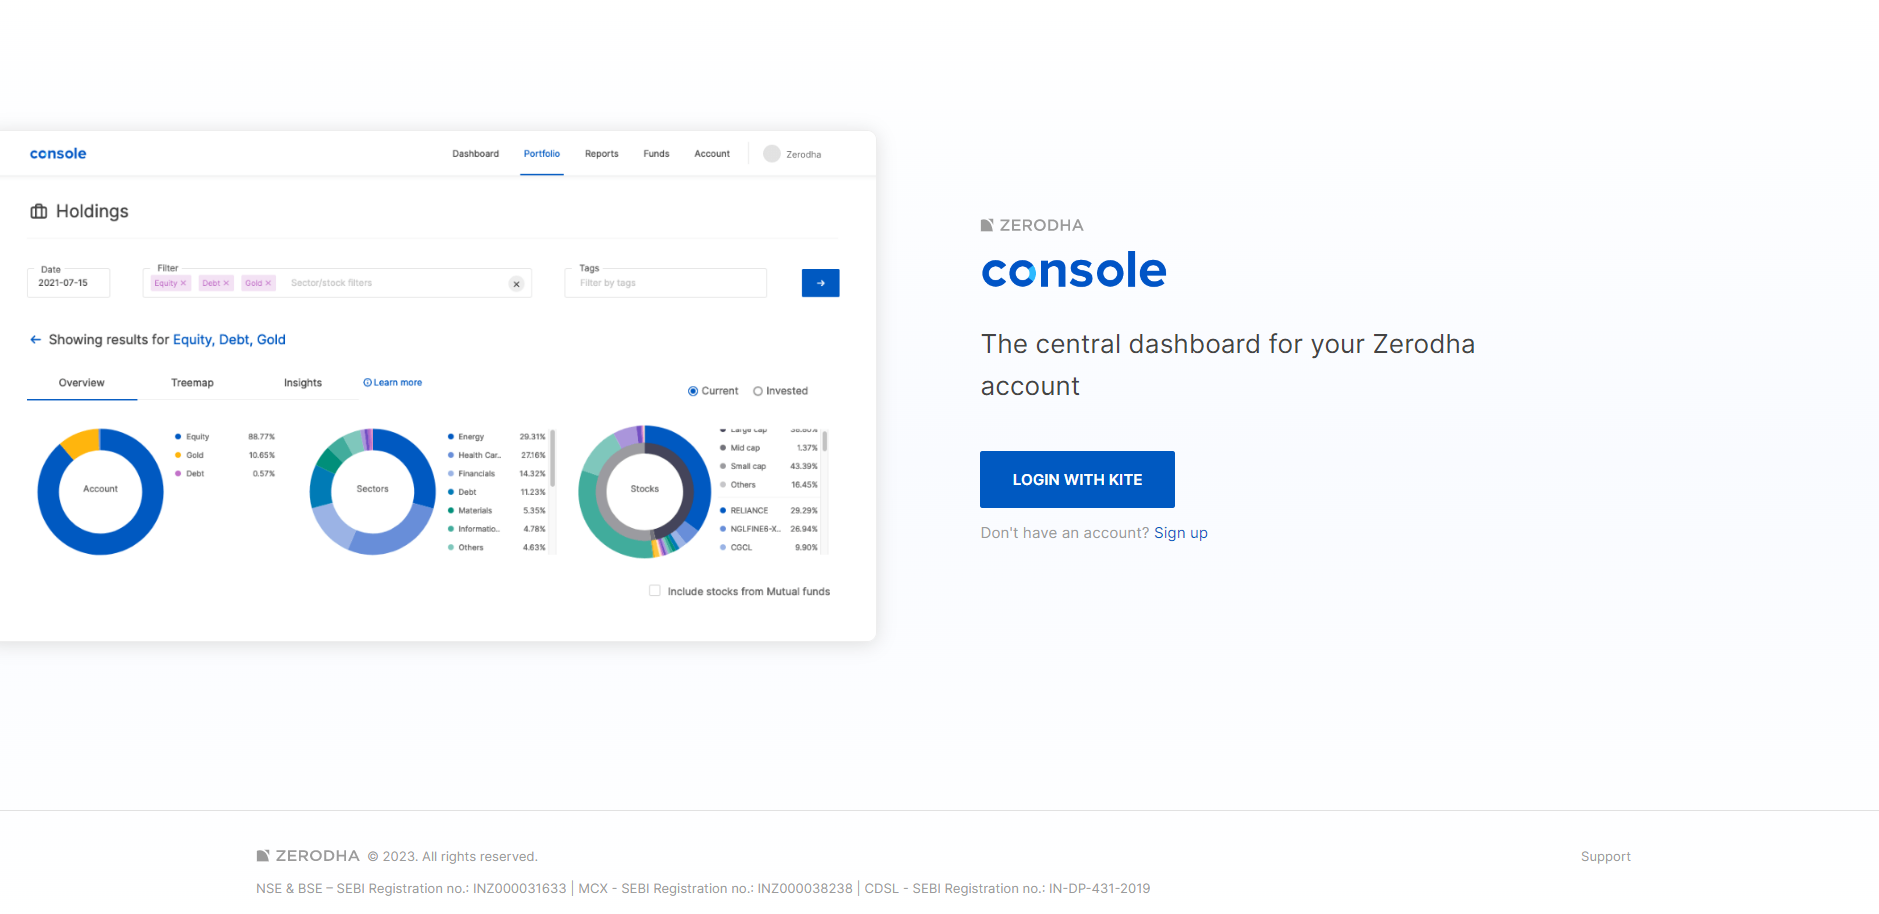The image size is (1879, 914).
Task: Select the Invested radio button
Action: coord(758,390)
